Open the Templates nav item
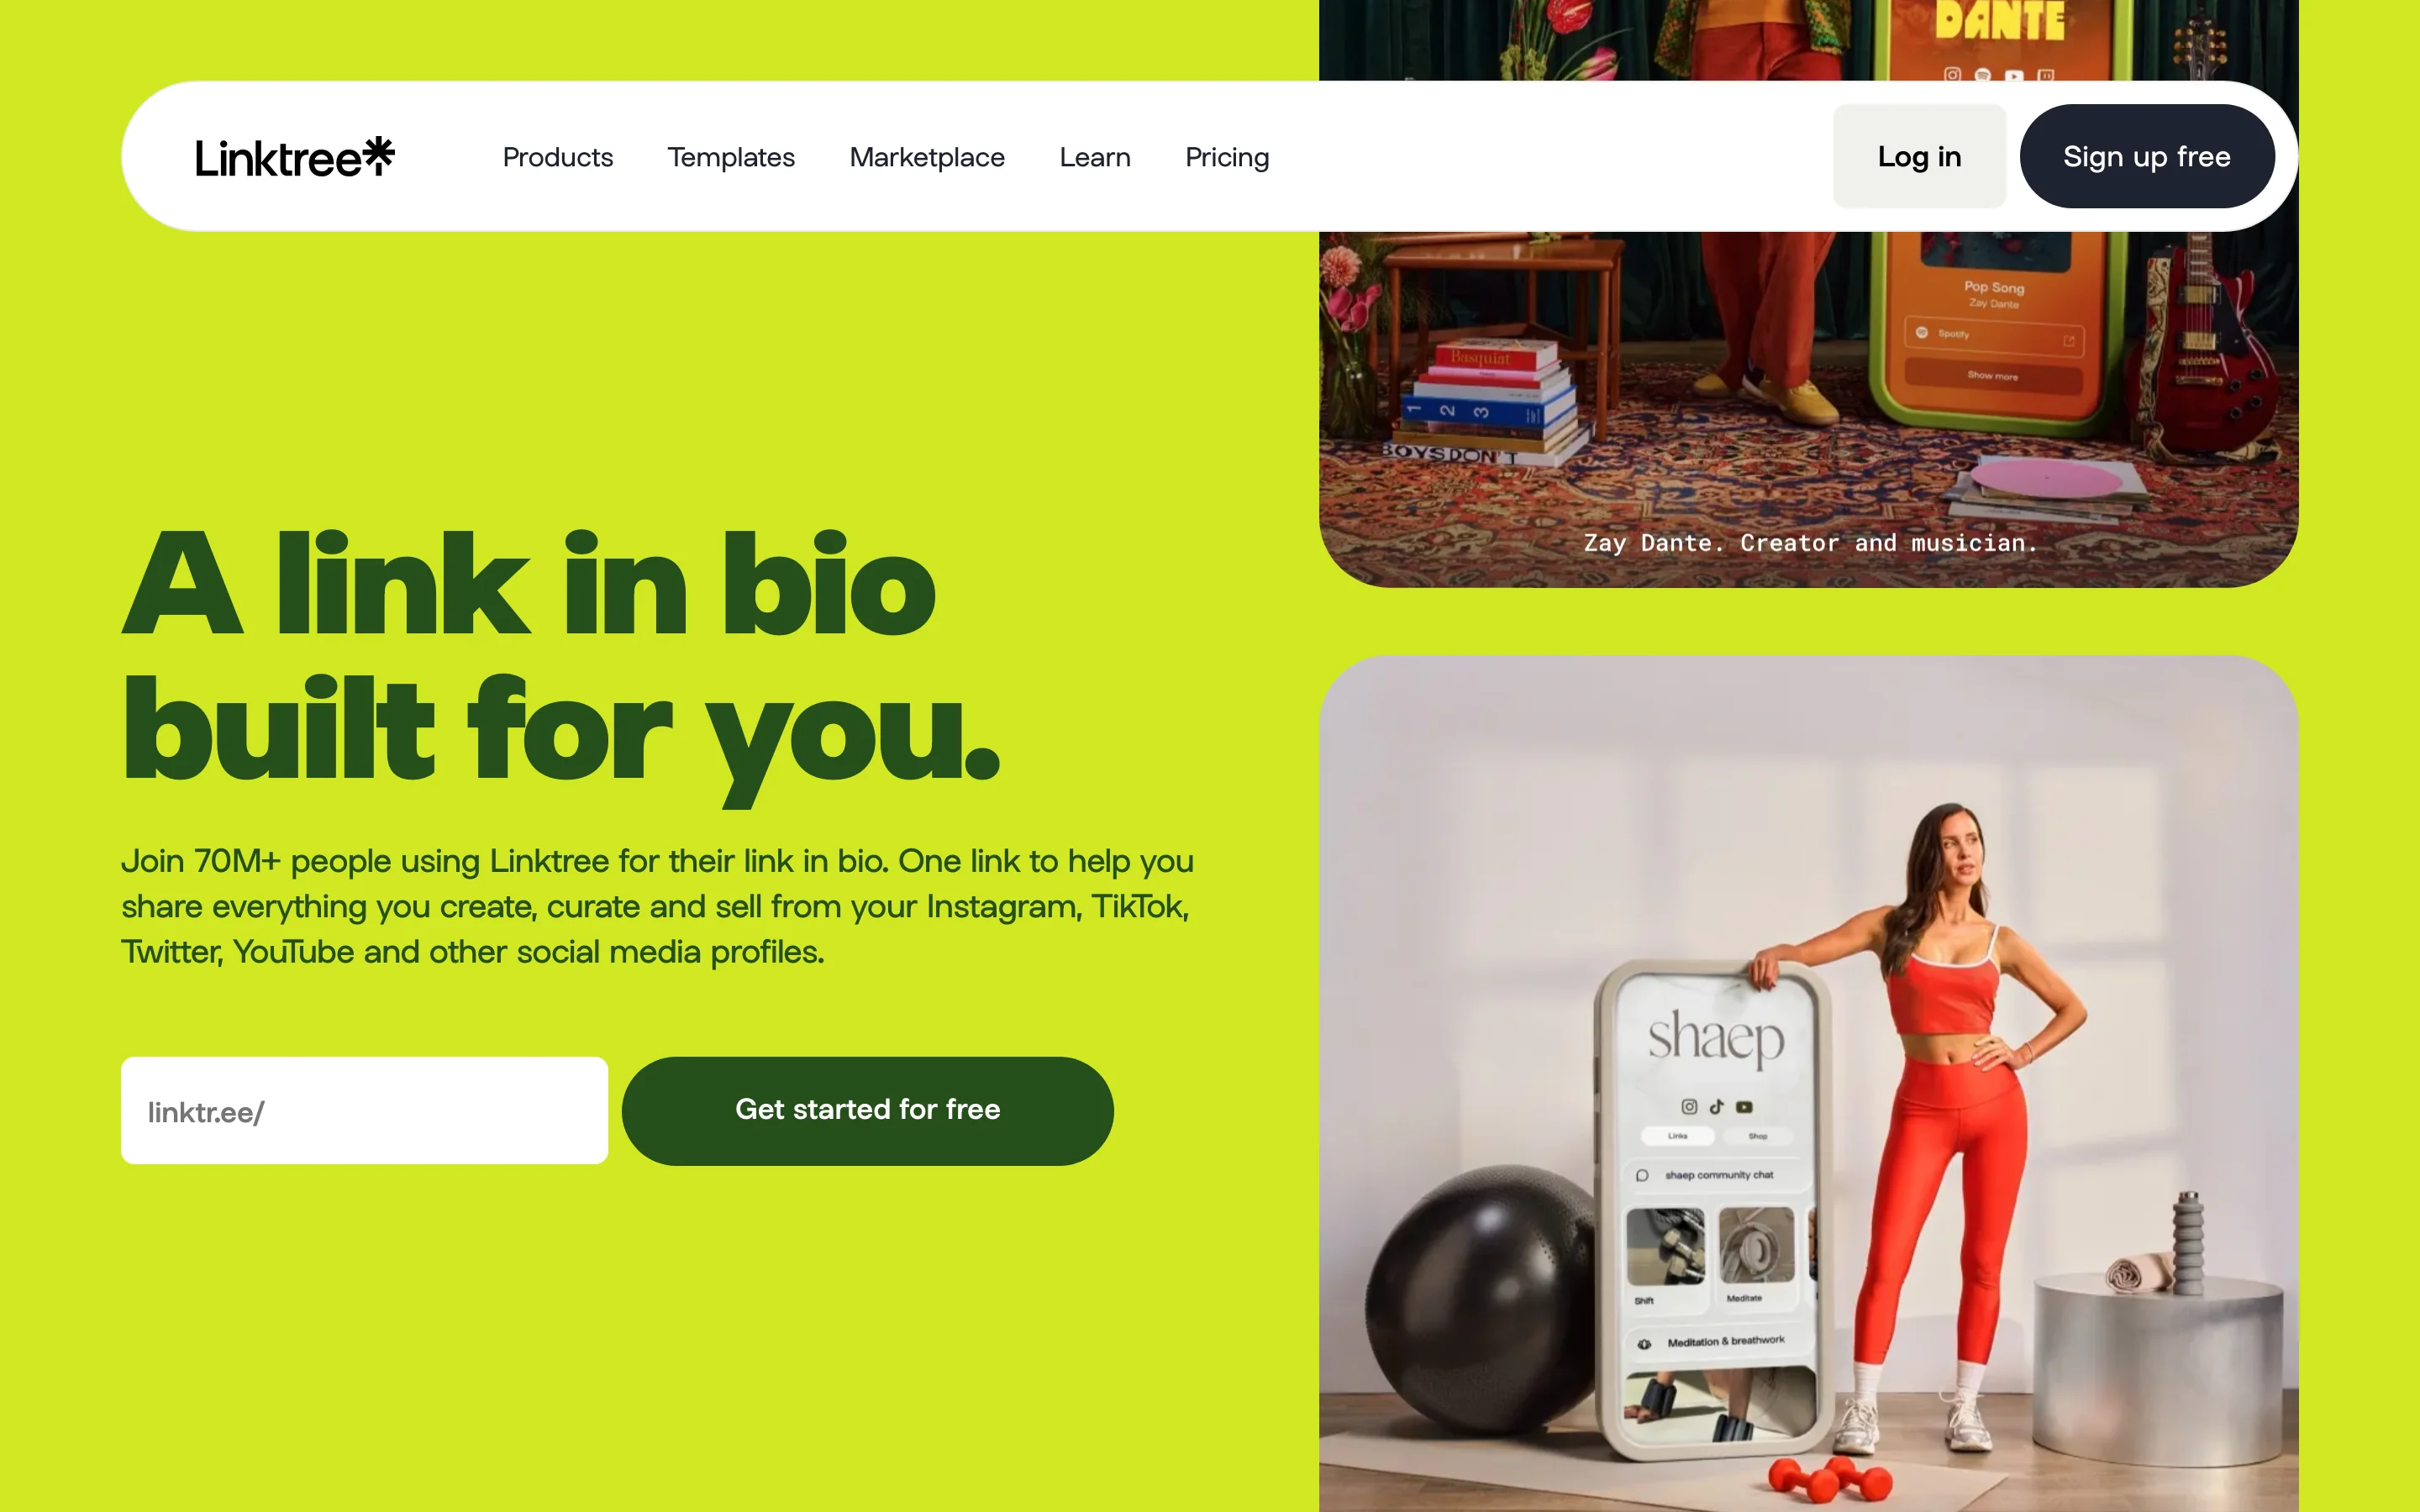 click(x=731, y=157)
